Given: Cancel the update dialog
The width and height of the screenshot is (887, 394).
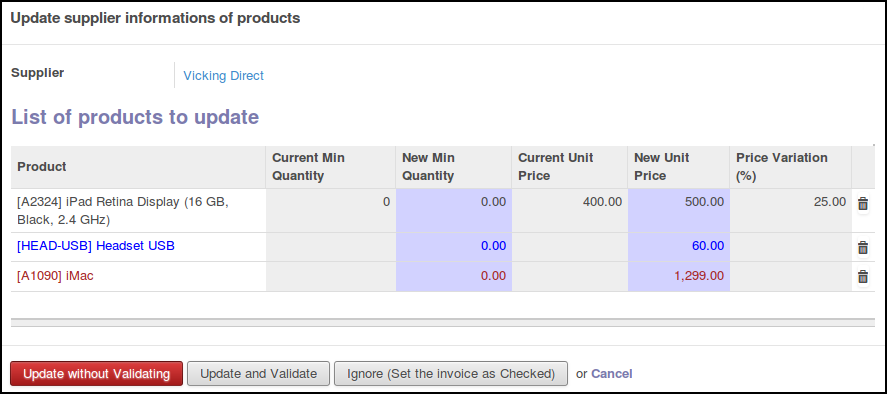Looking at the screenshot, I should point(612,374).
